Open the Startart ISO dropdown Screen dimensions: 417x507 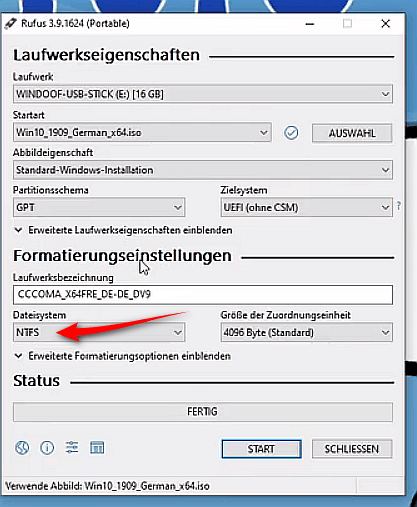coord(142,133)
